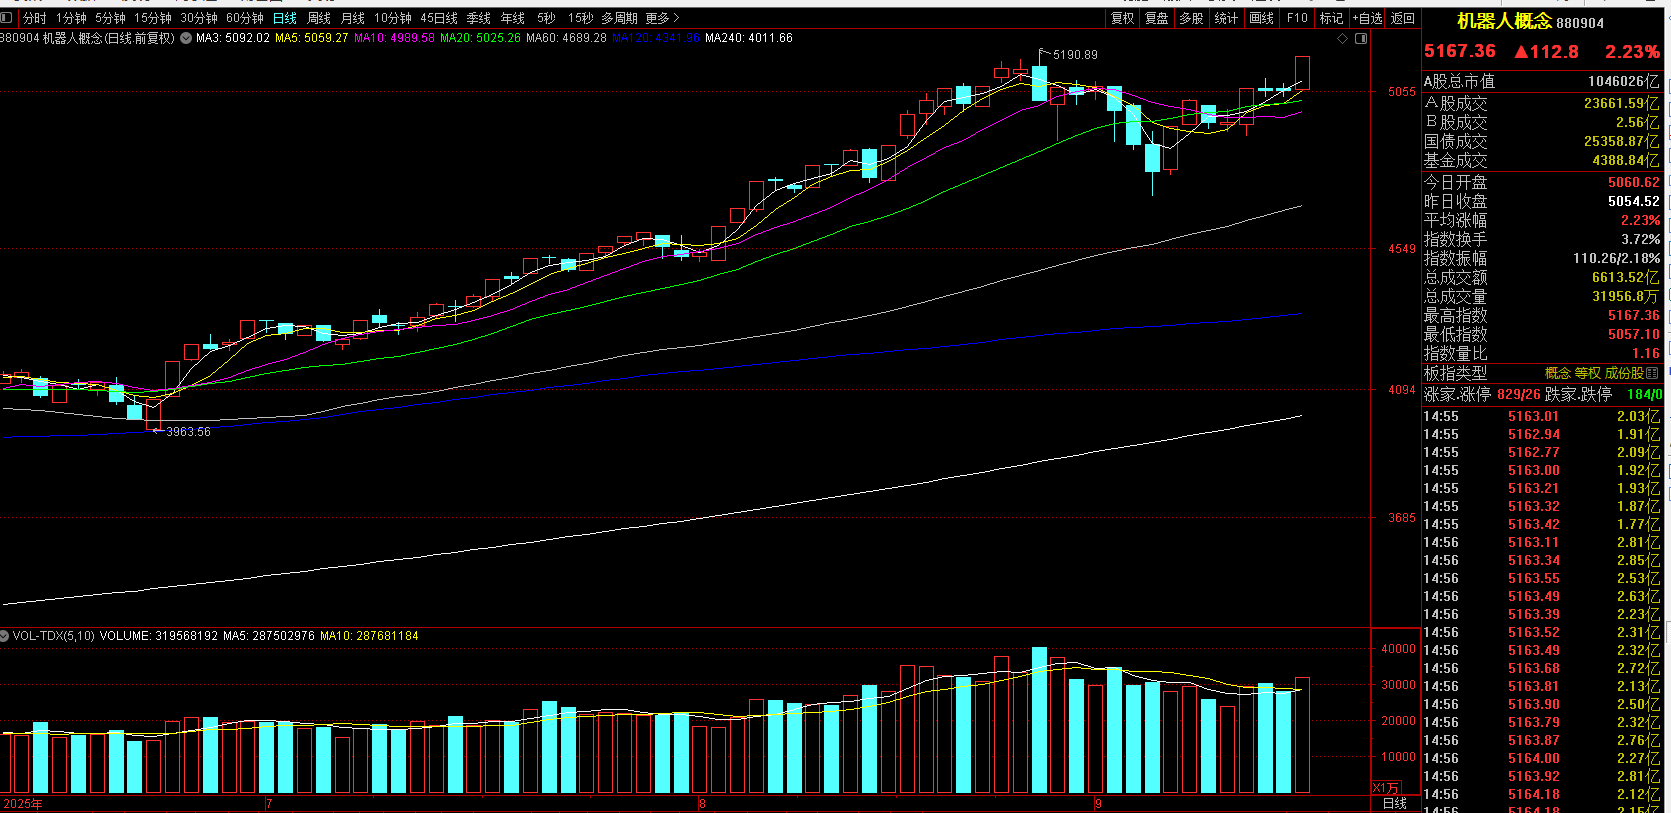Click the tick row priced 5164.00
1671x813 pixels.
click(1542, 758)
